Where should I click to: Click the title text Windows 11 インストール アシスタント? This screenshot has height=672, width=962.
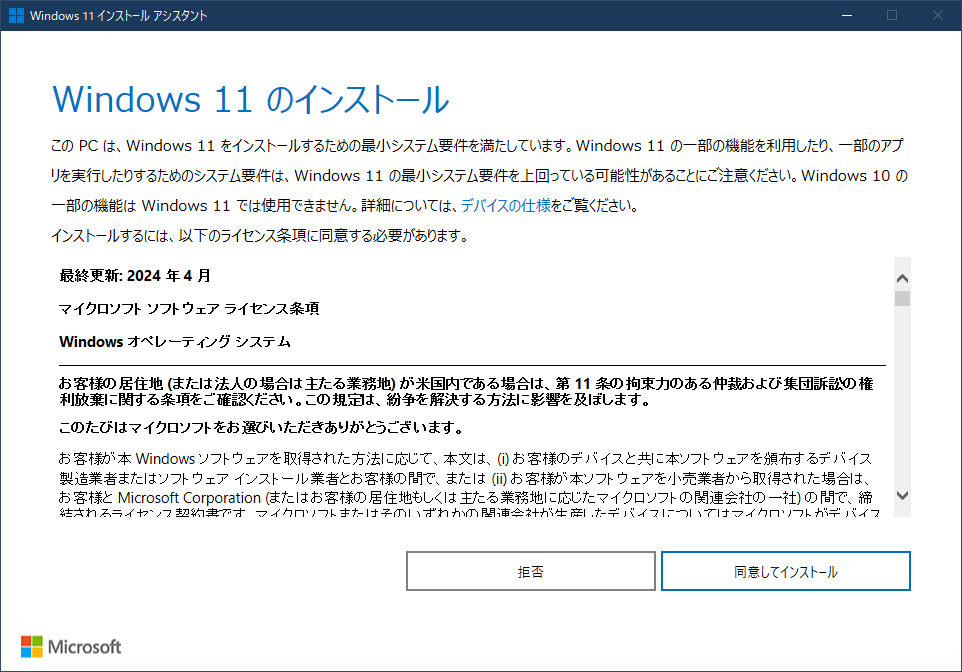[x=118, y=15]
